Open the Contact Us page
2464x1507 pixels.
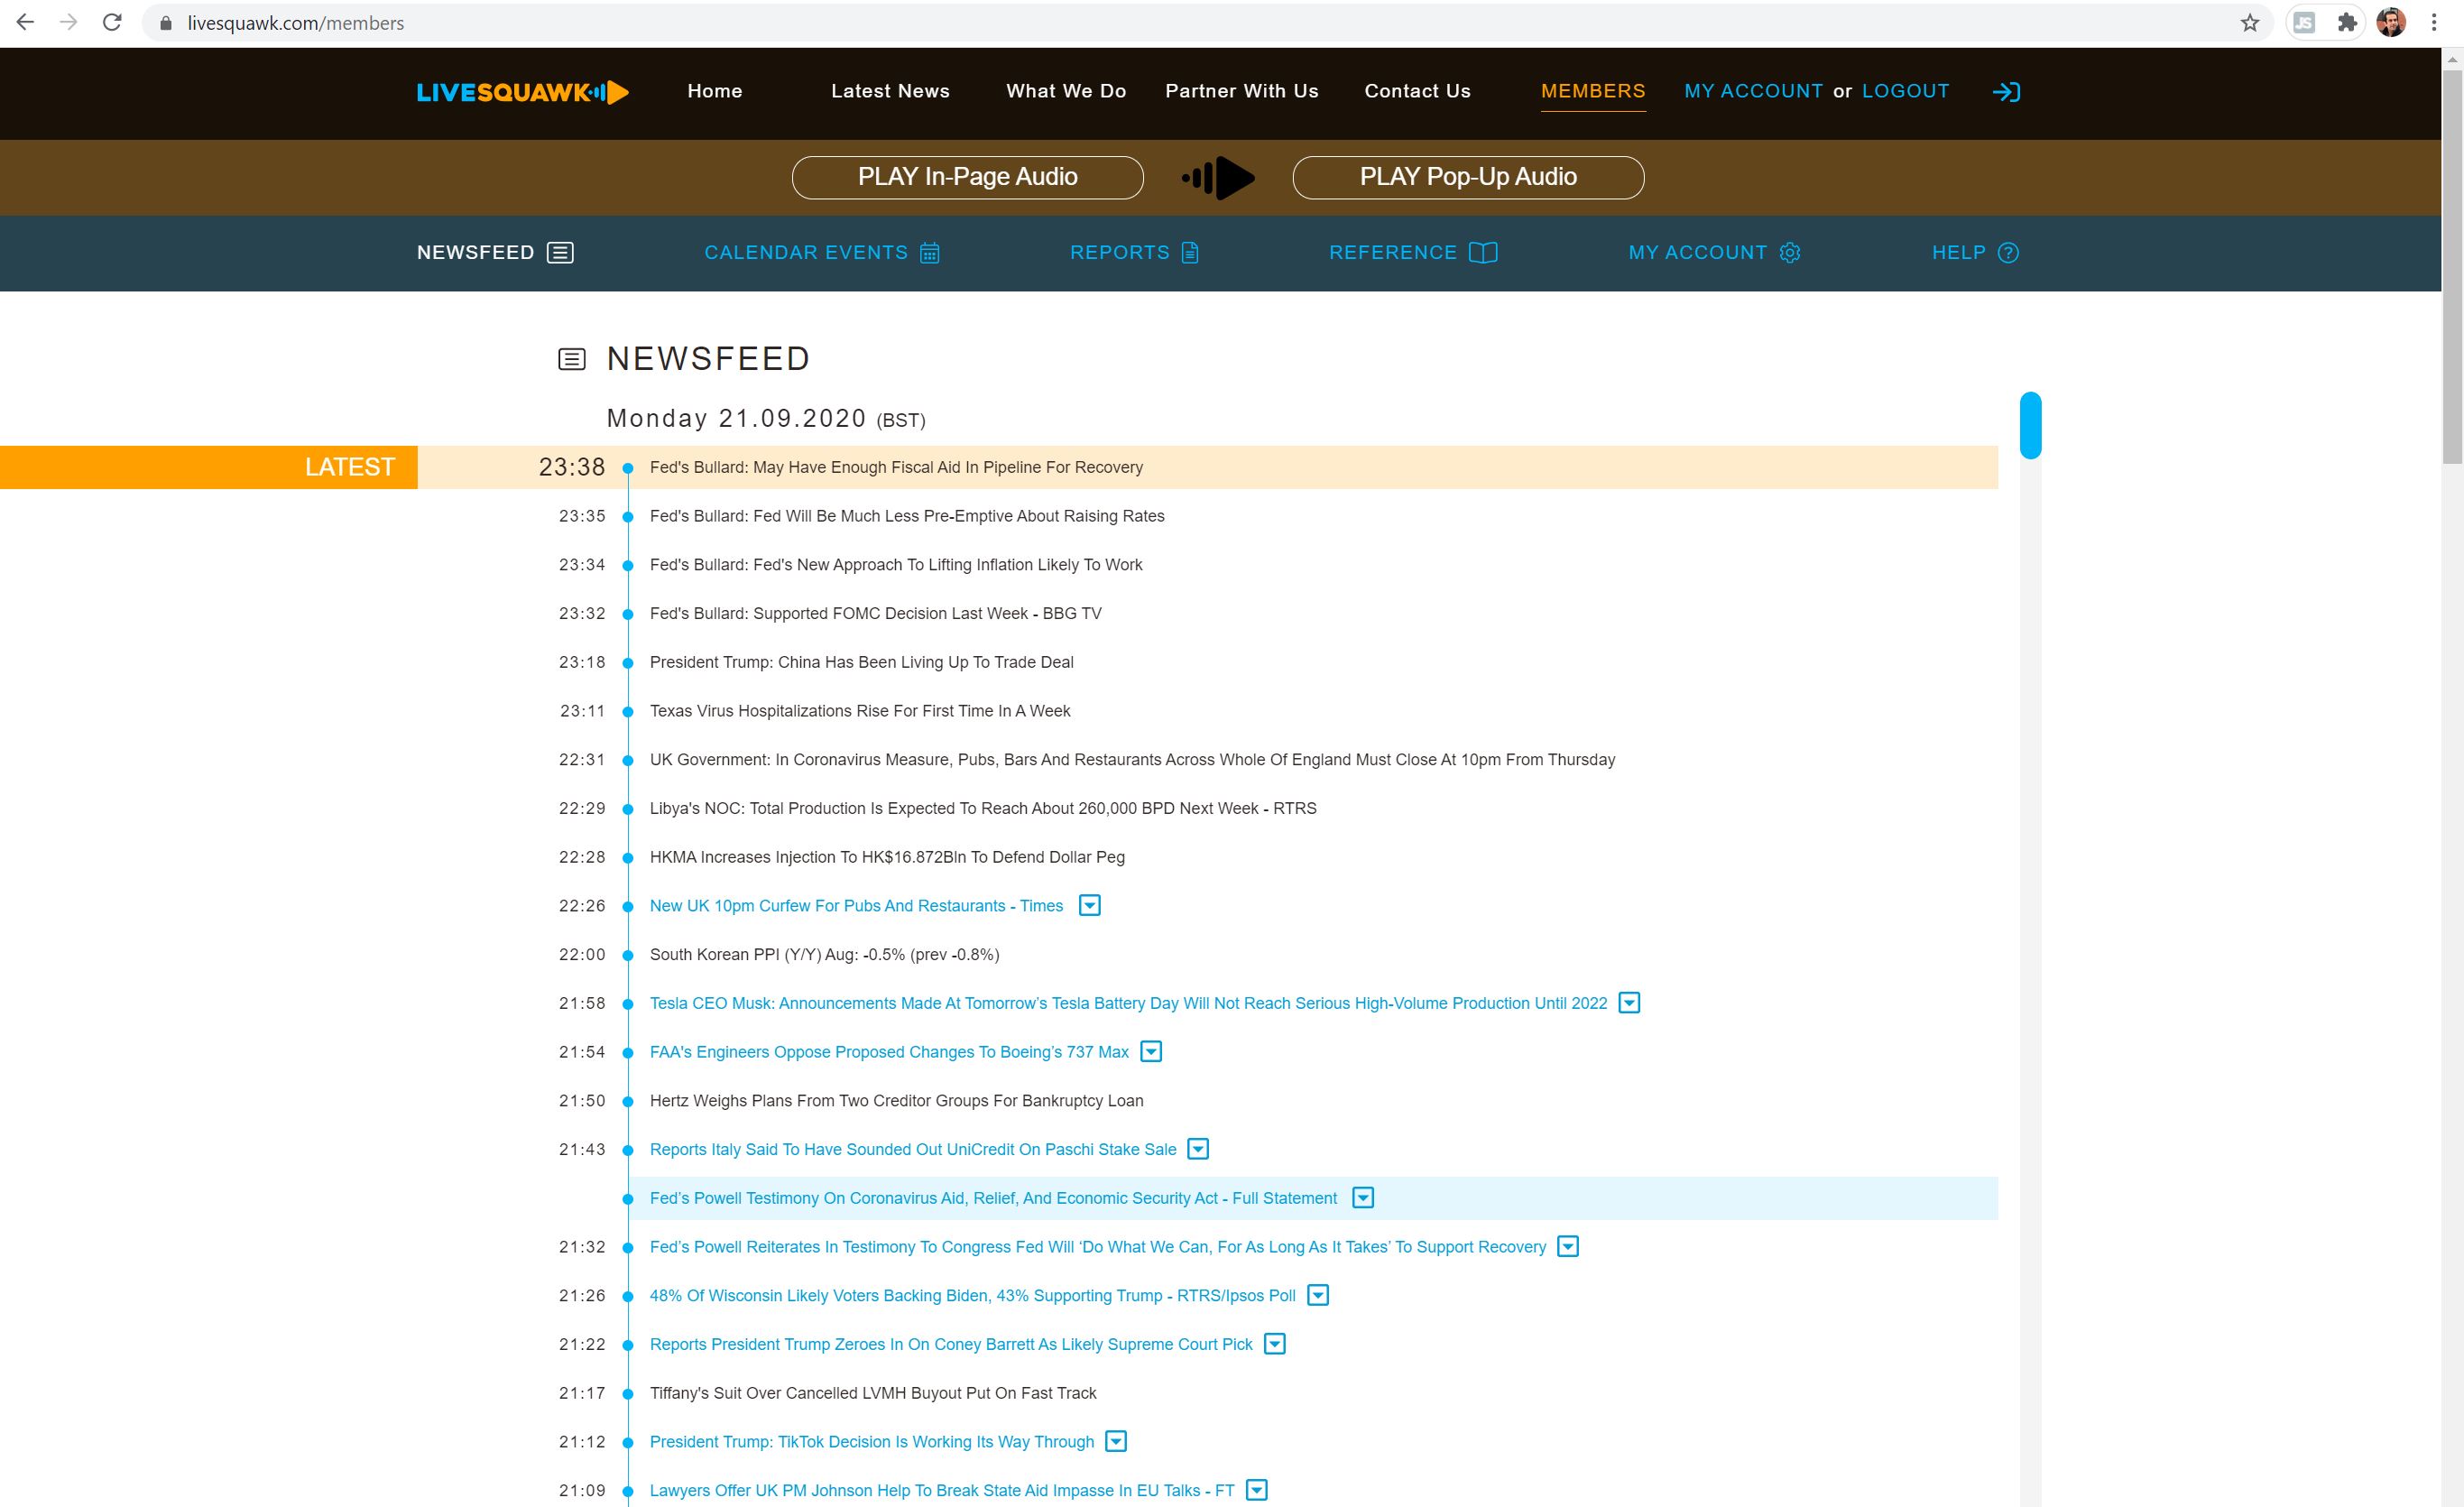pyautogui.click(x=1417, y=91)
